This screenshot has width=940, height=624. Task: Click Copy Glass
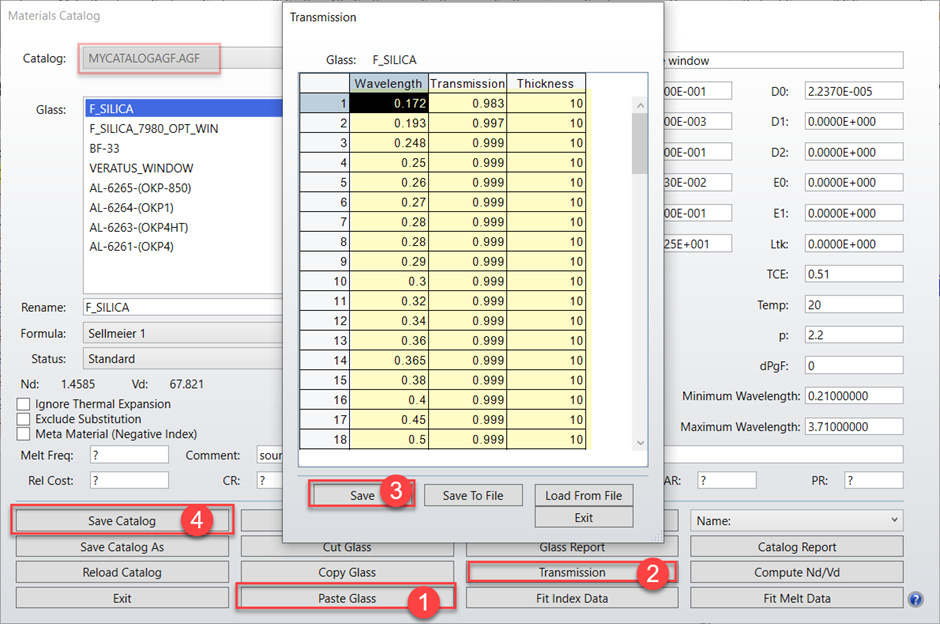click(x=346, y=570)
